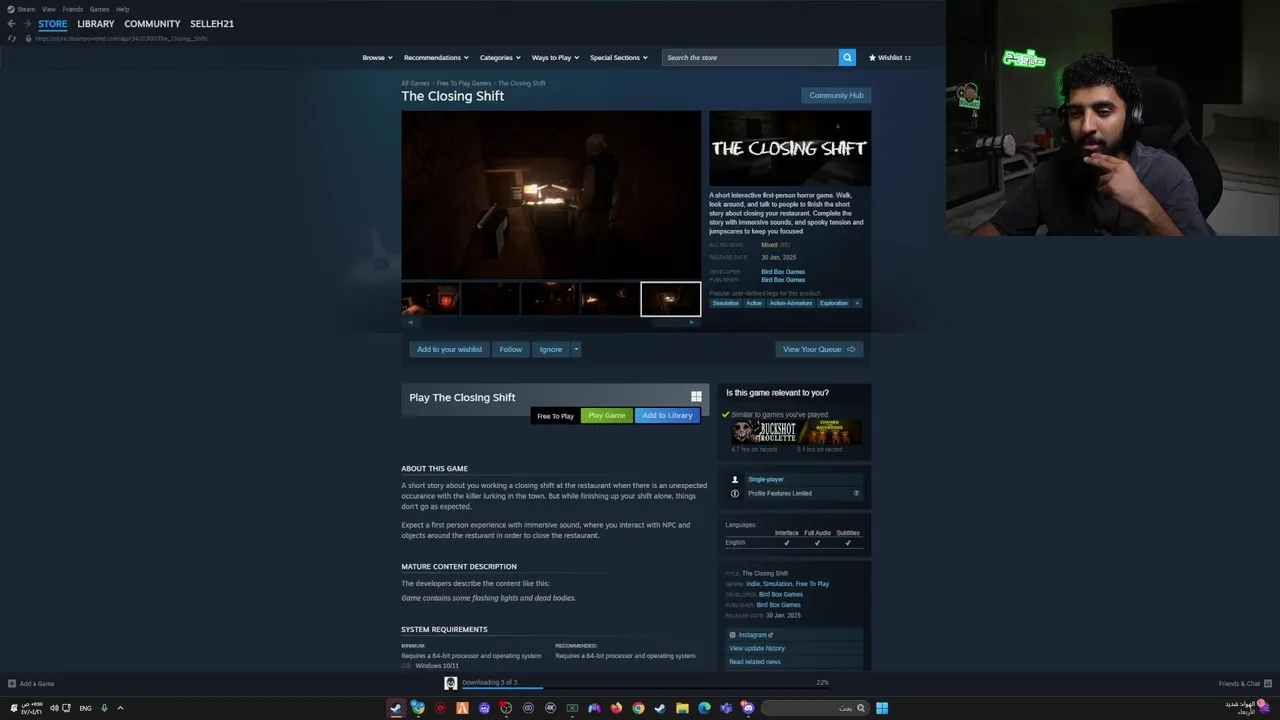This screenshot has width=1280, height=720.
Task: Click the Search the store field
Action: (750, 58)
